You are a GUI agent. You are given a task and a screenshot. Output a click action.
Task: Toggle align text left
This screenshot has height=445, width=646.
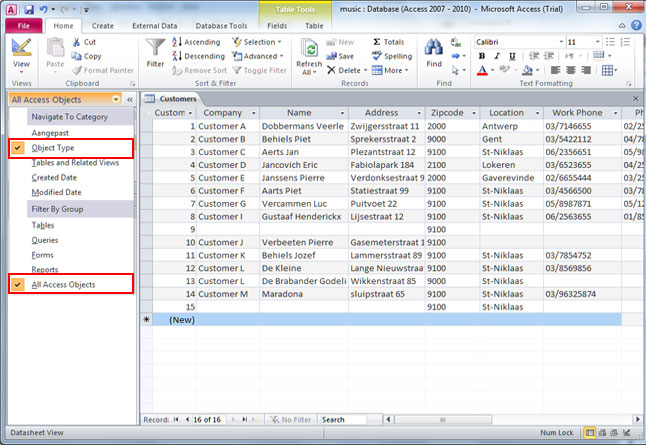555,70
